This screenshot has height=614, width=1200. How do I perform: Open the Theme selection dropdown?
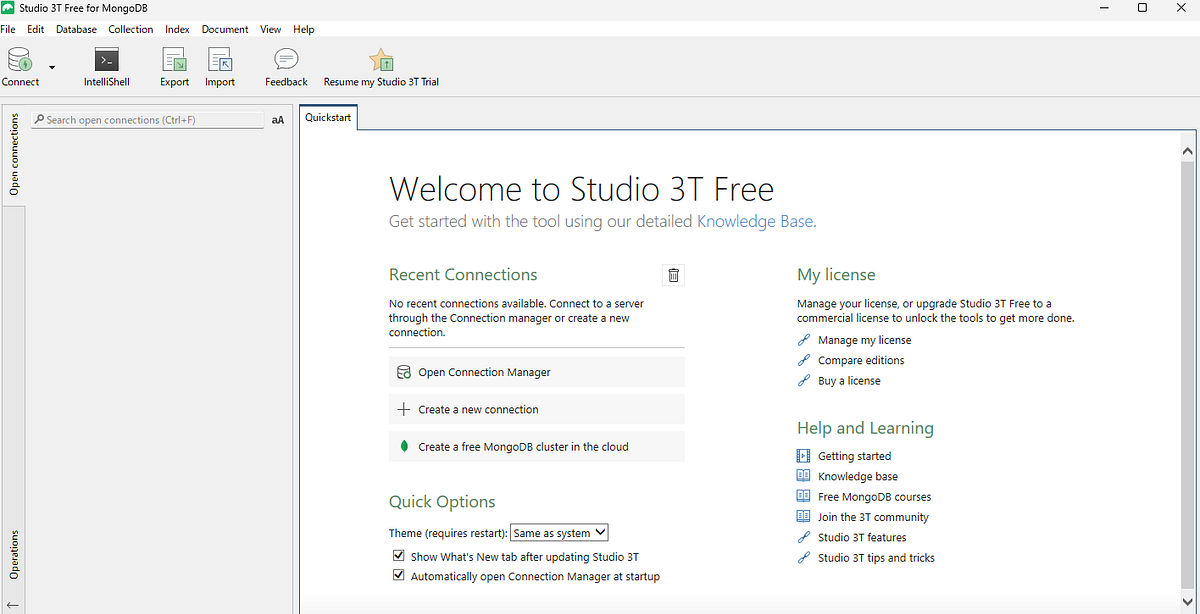point(558,532)
